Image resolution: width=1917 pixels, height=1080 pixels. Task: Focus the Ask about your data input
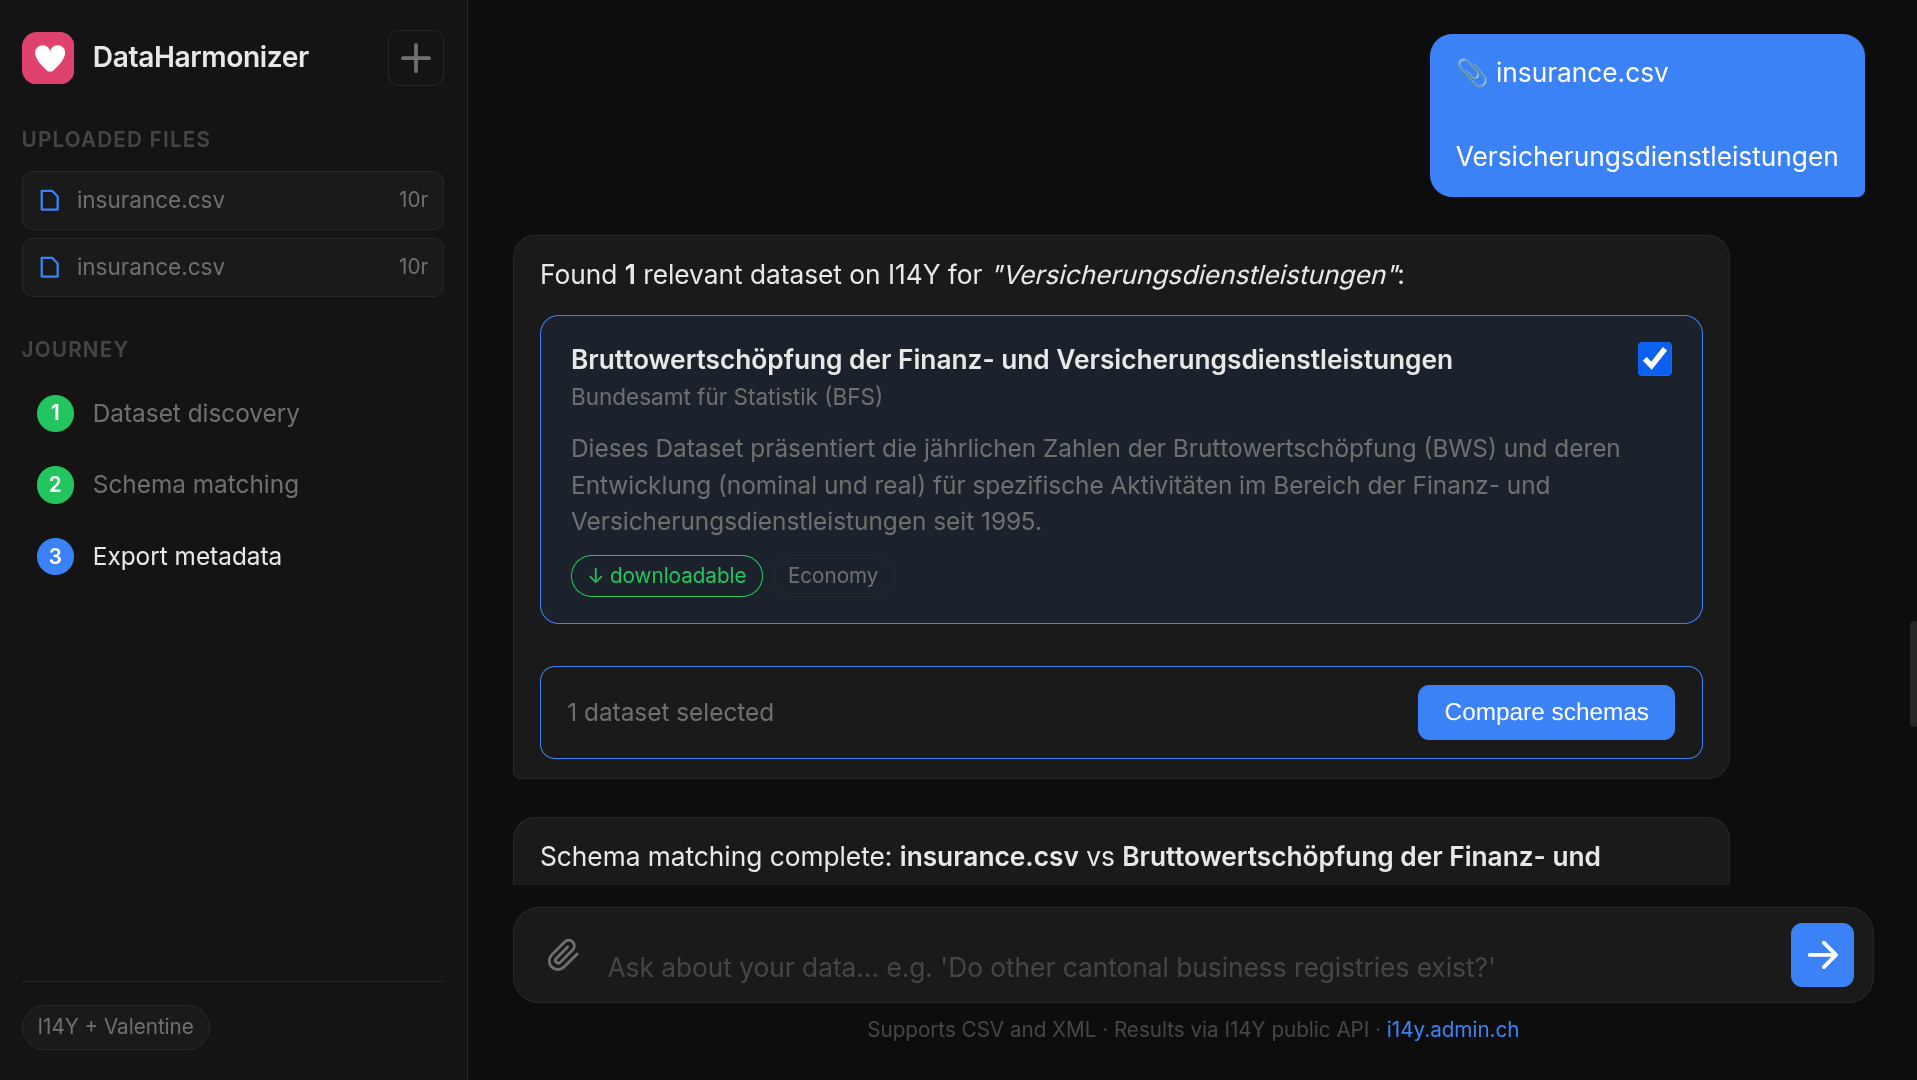(1190, 967)
